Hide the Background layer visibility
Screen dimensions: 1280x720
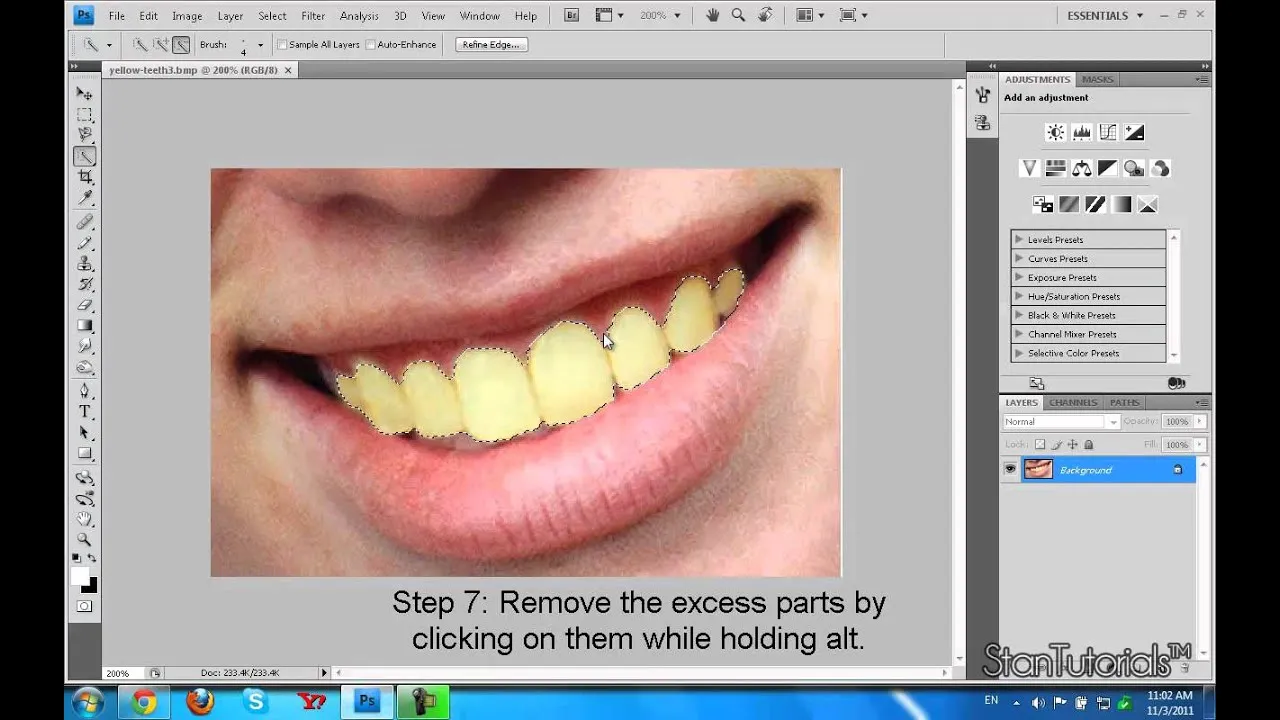(1010, 469)
